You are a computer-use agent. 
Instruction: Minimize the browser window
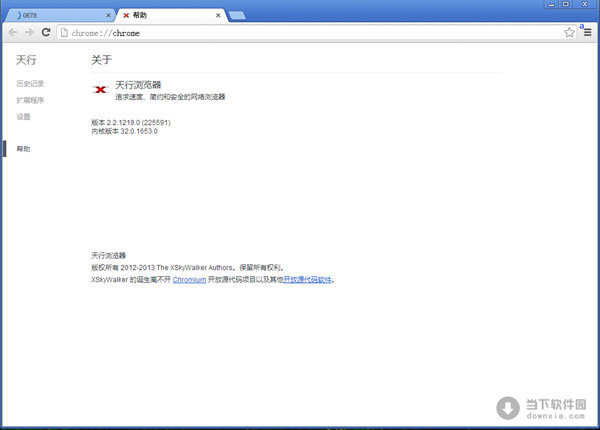(x=551, y=5)
